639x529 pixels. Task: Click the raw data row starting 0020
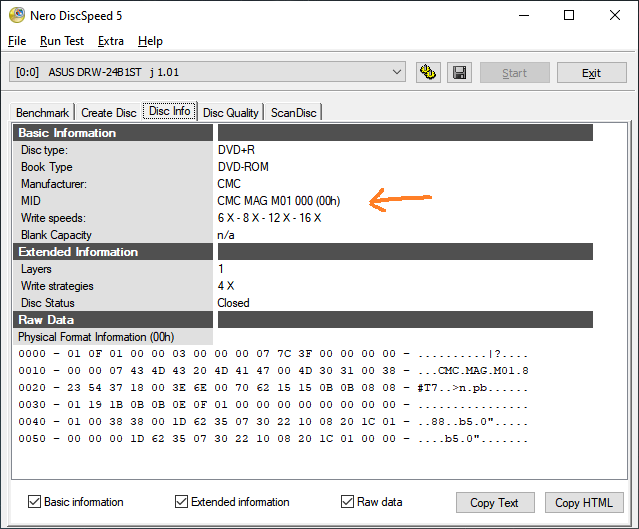pyautogui.click(x=273, y=388)
